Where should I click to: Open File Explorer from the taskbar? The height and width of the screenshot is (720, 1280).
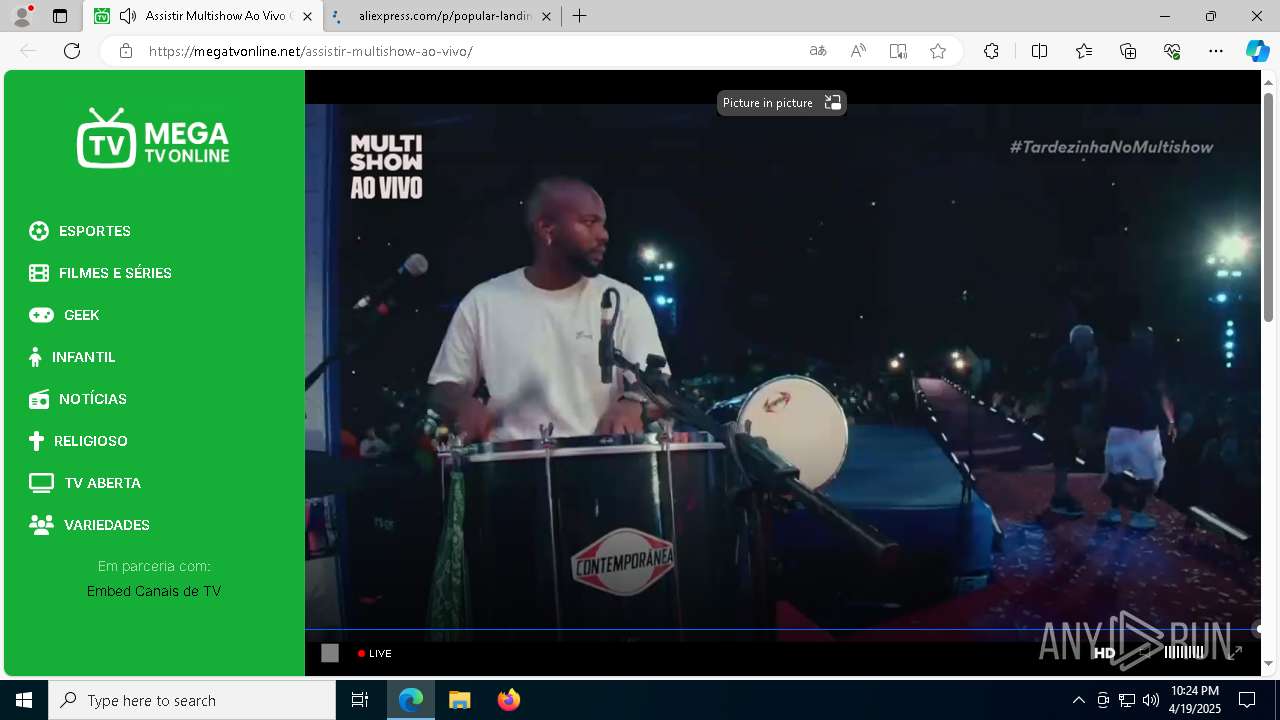click(x=460, y=700)
